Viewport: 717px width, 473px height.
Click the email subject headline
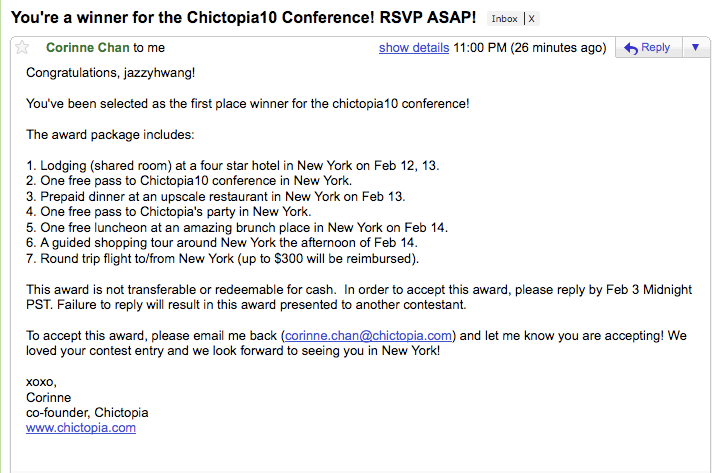coord(244,17)
